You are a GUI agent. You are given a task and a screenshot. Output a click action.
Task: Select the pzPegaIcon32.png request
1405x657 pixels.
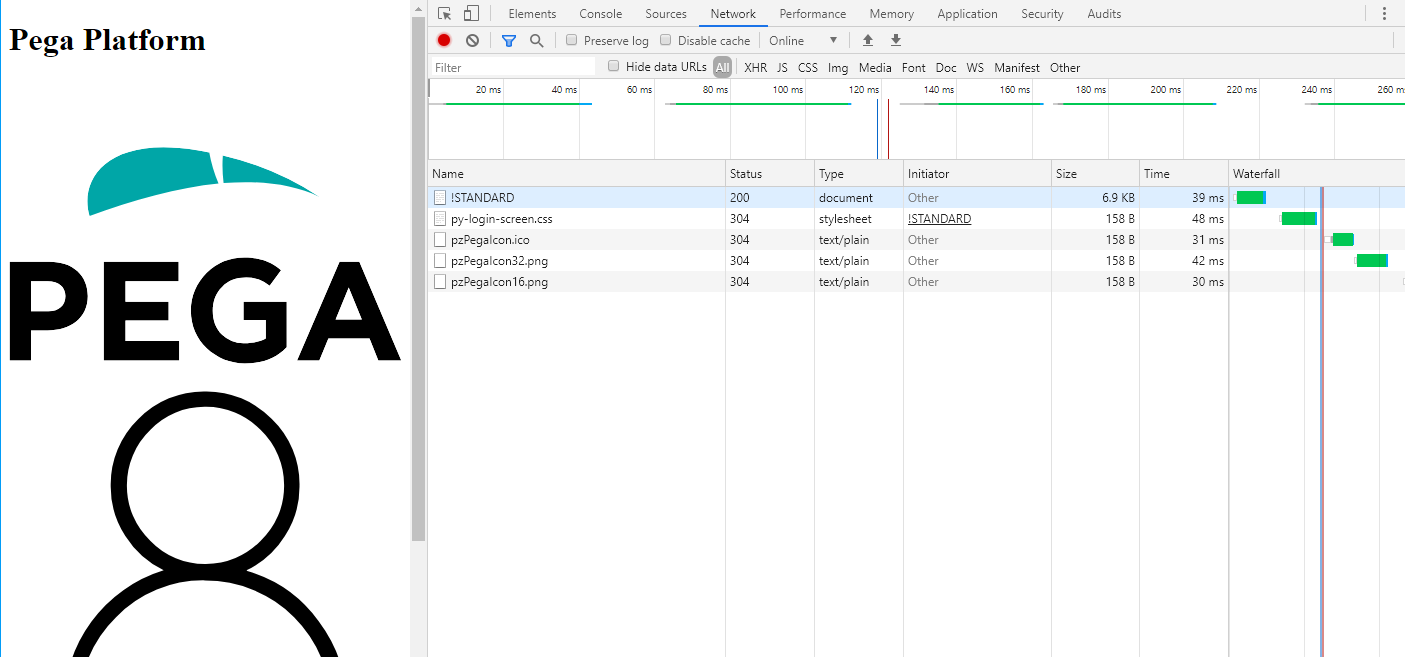coord(916,261)
